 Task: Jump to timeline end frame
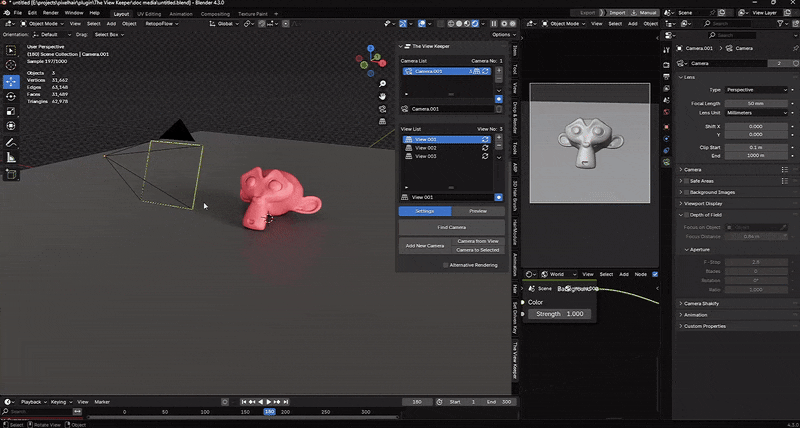click(286, 402)
